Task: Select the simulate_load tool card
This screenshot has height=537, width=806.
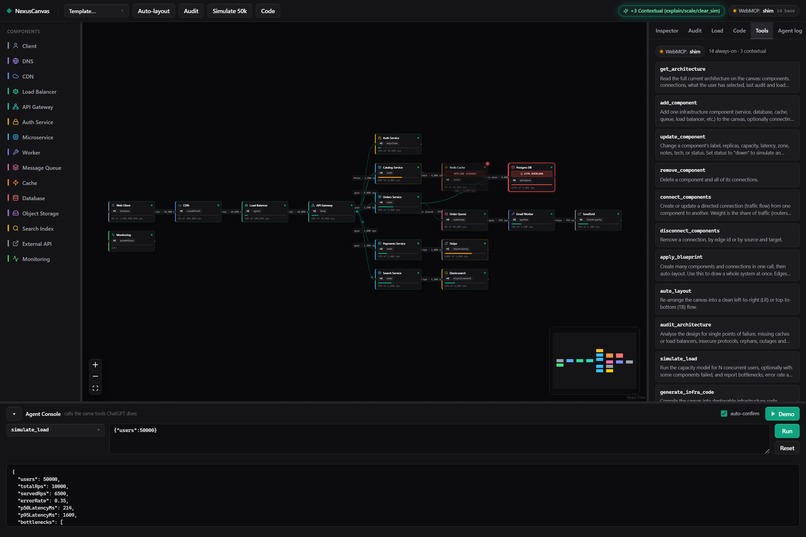Action: 727,367
